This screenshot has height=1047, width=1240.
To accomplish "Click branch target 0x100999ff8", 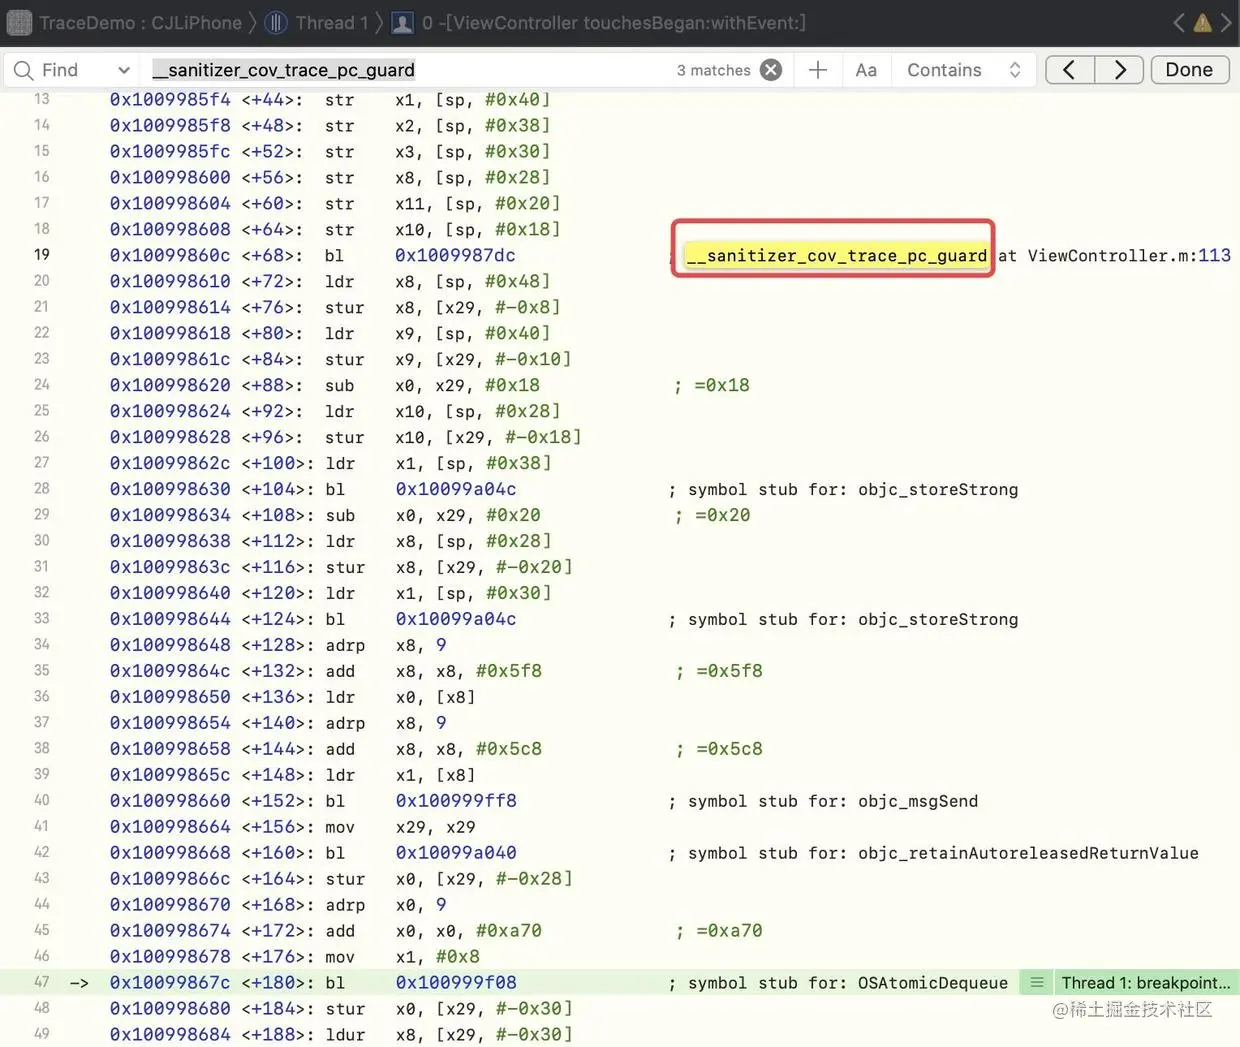I will tap(456, 801).
